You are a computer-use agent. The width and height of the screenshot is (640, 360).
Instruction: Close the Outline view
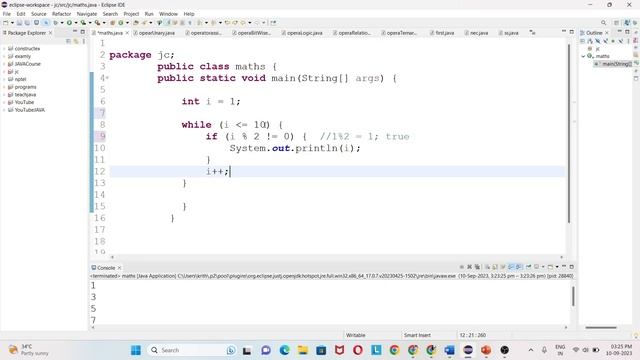[x=607, y=33]
